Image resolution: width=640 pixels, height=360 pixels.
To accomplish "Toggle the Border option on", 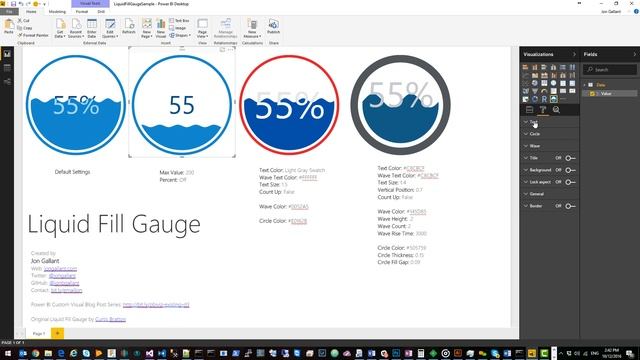I will coord(571,206).
